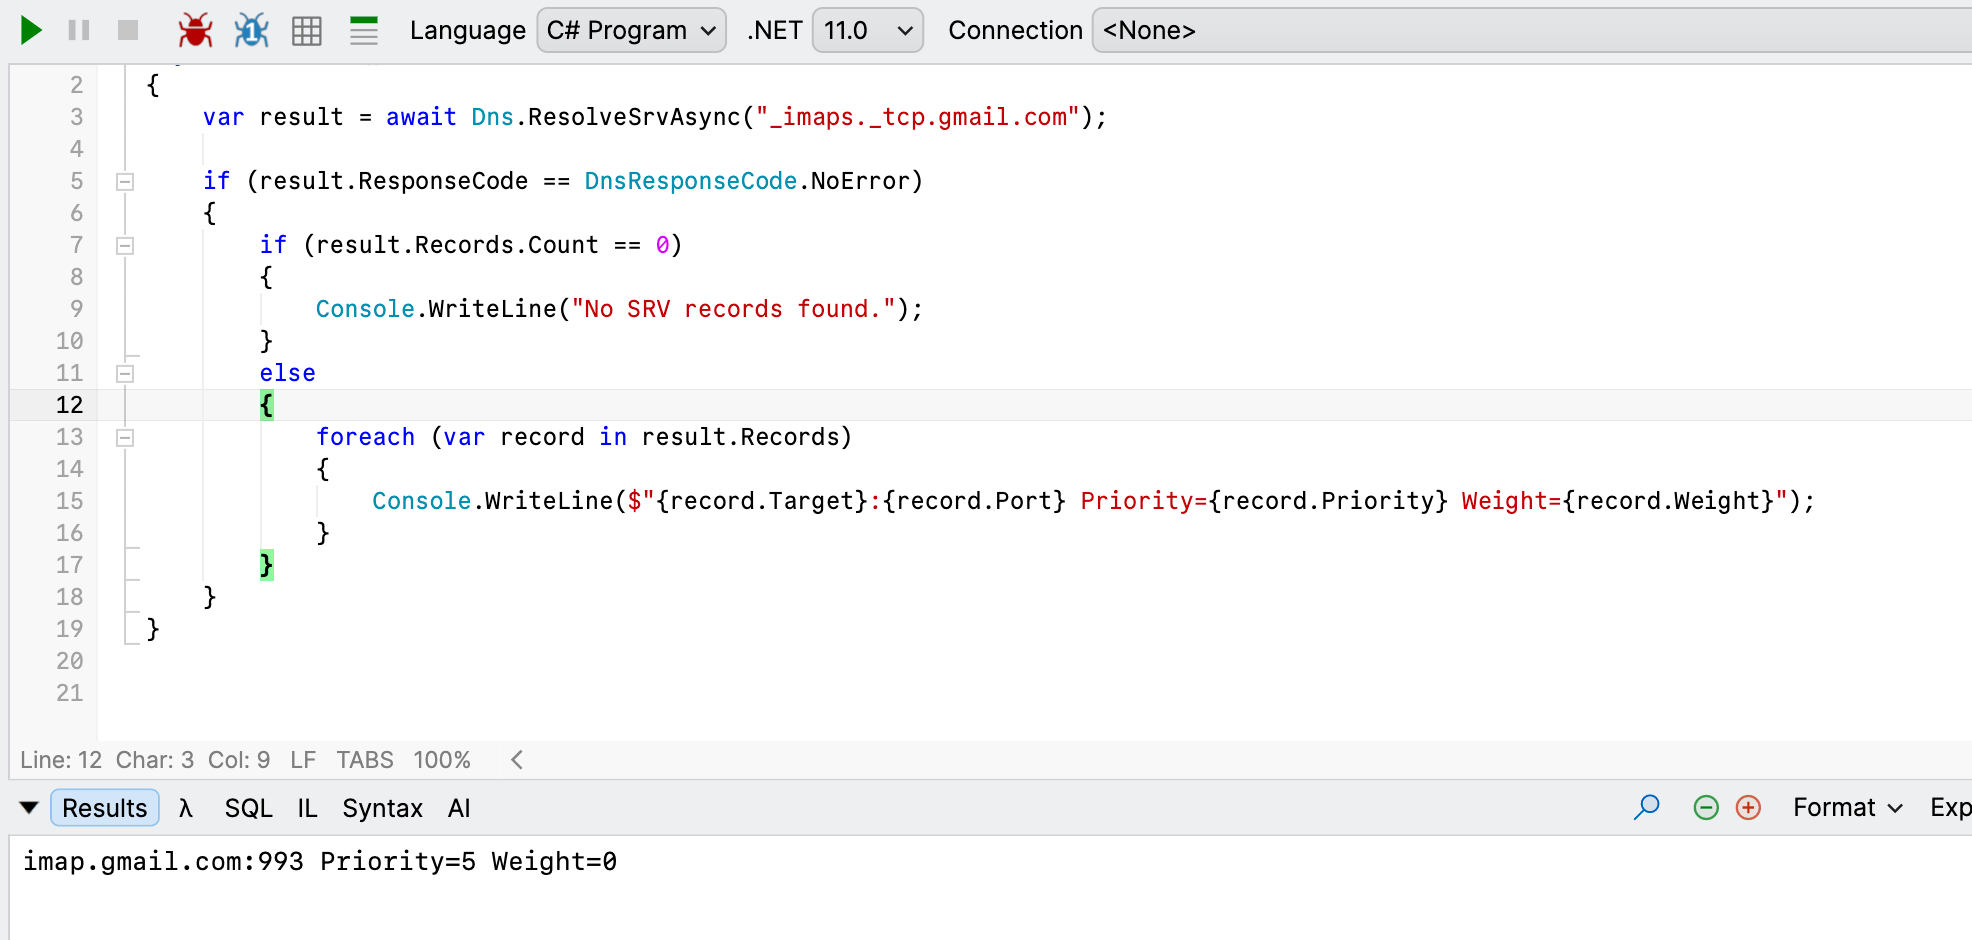Search results with magnifier icon
The width and height of the screenshot is (1972, 940).
(x=1646, y=807)
